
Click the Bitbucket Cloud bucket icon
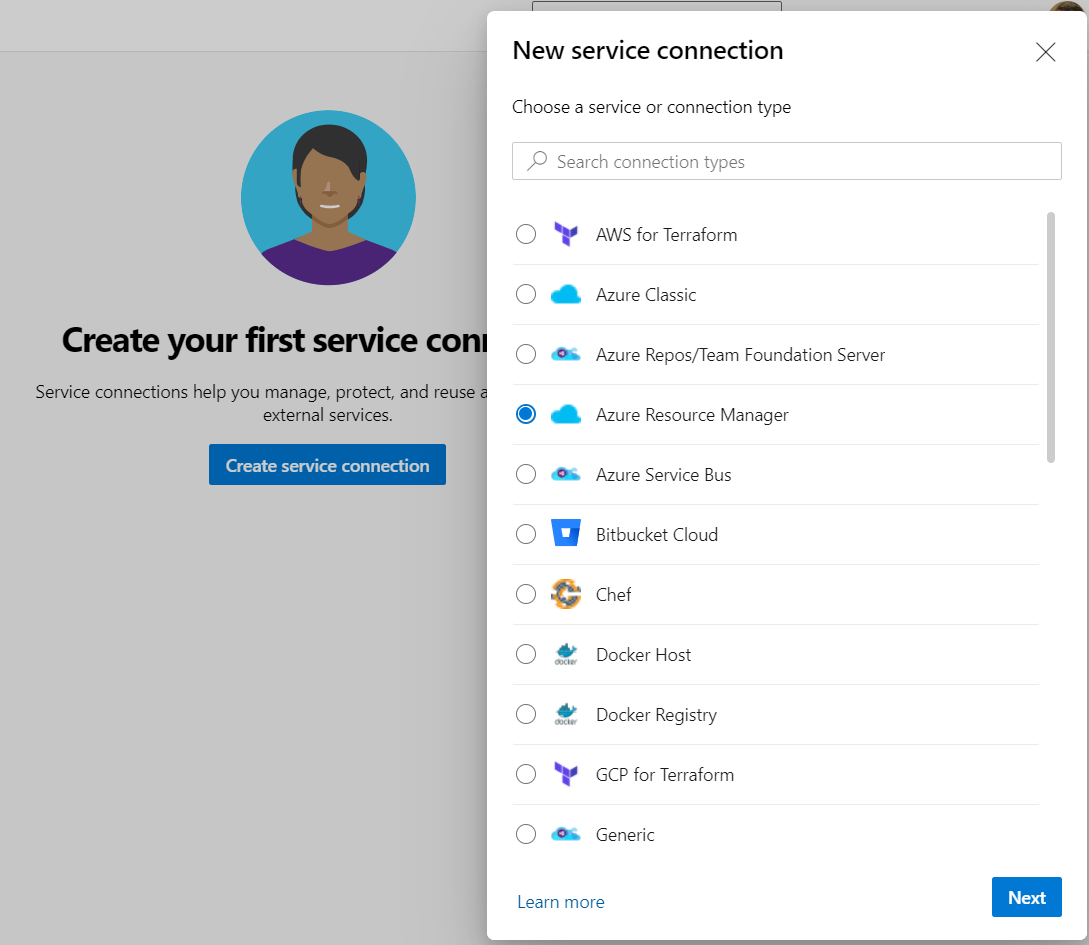(x=566, y=534)
